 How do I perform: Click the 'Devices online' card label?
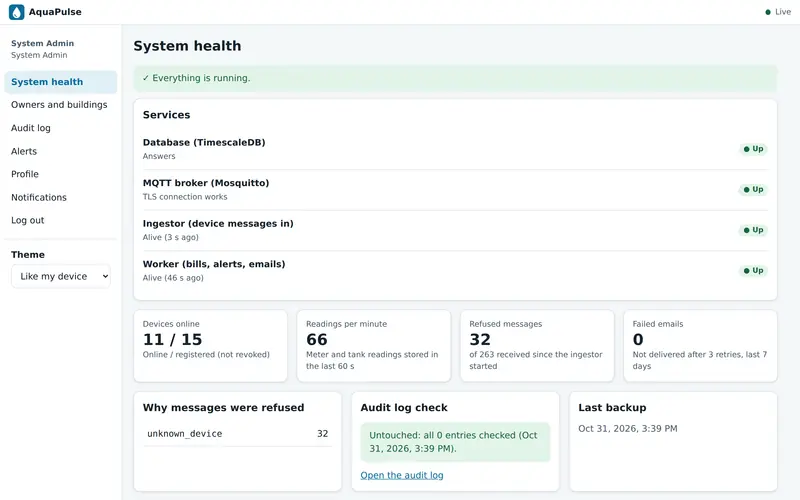pos(171,324)
